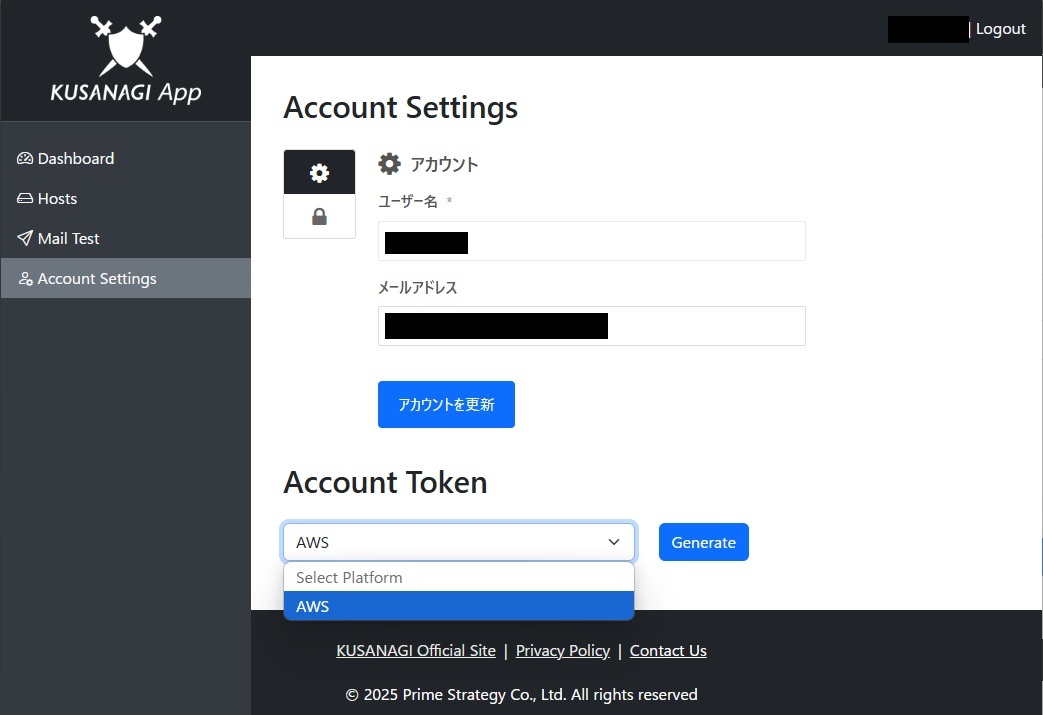This screenshot has height=715, width=1043.
Task: Expand the AWS platform dropdown chevron
Action: click(x=614, y=542)
